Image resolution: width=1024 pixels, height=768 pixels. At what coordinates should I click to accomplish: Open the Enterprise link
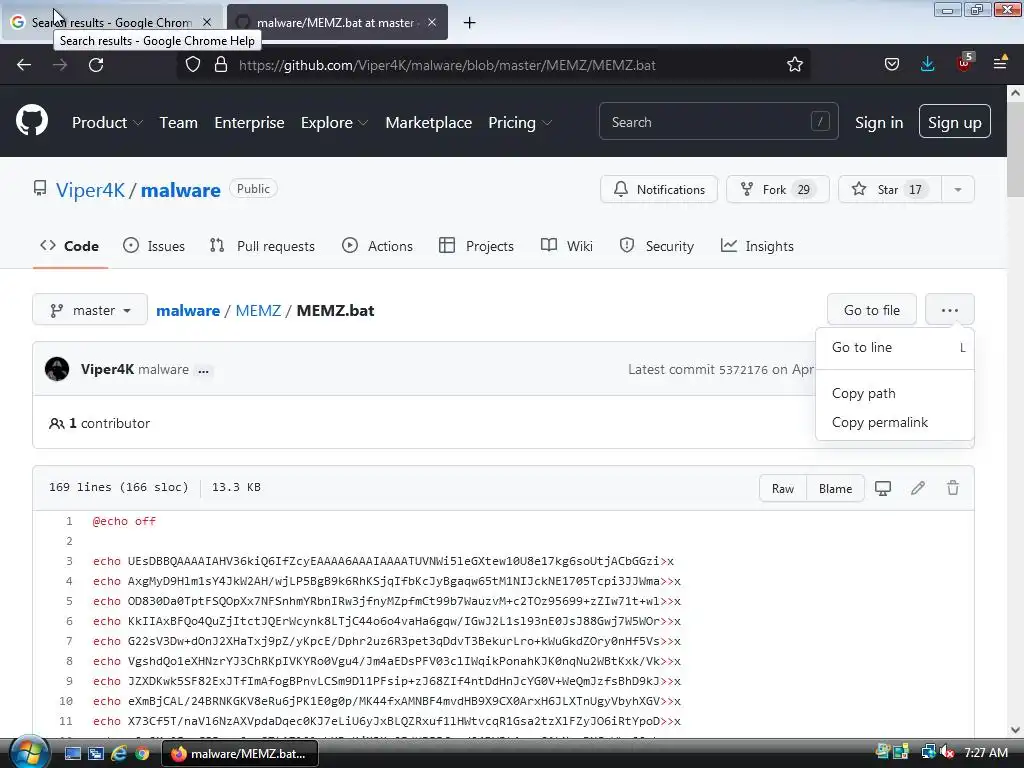pos(249,123)
